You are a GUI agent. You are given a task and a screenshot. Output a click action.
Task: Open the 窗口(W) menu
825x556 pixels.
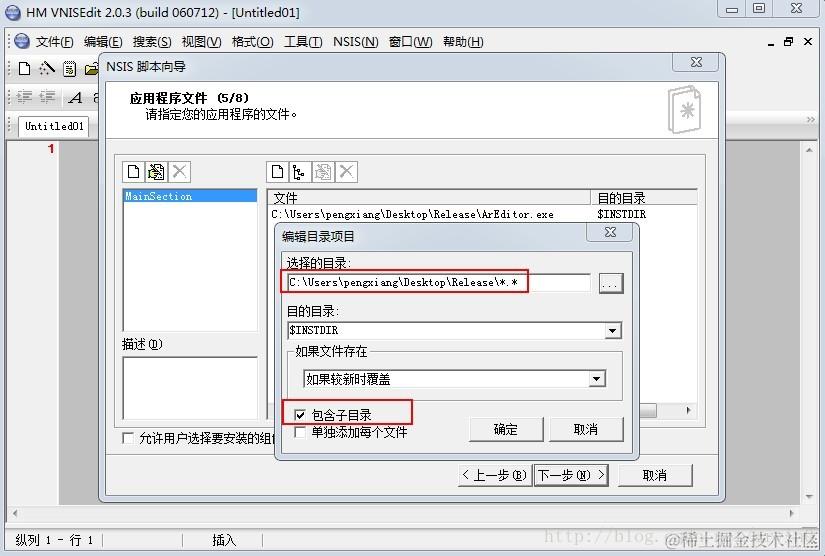[x=410, y=42]
